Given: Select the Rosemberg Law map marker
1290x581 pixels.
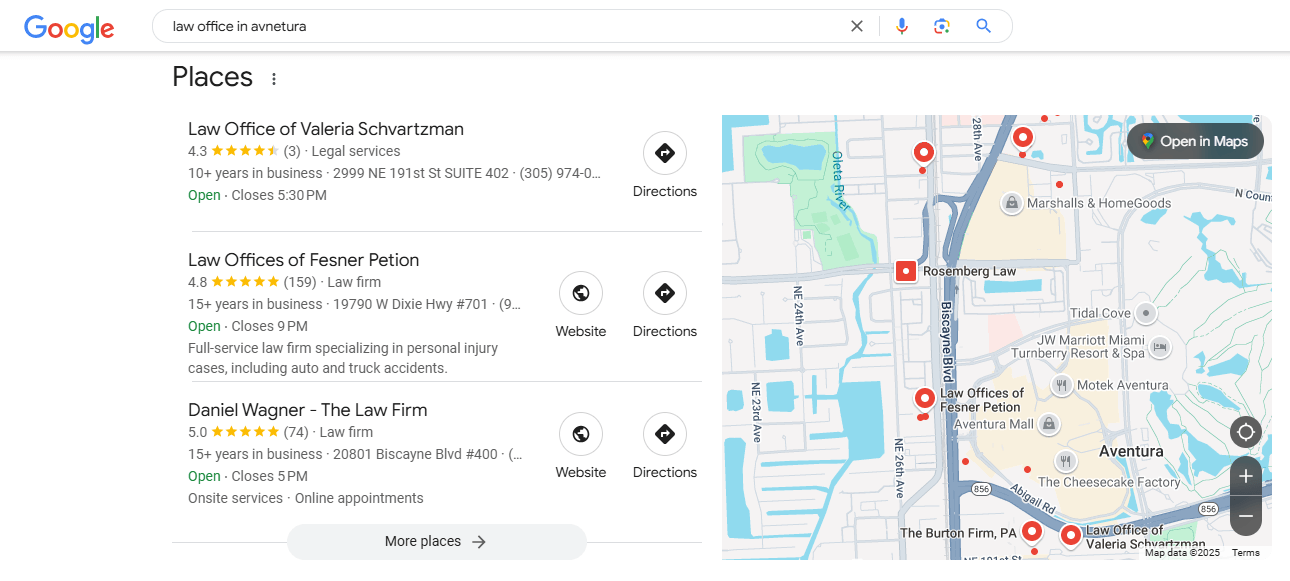Looking at the screenshot, I should (x=906, y=271).
